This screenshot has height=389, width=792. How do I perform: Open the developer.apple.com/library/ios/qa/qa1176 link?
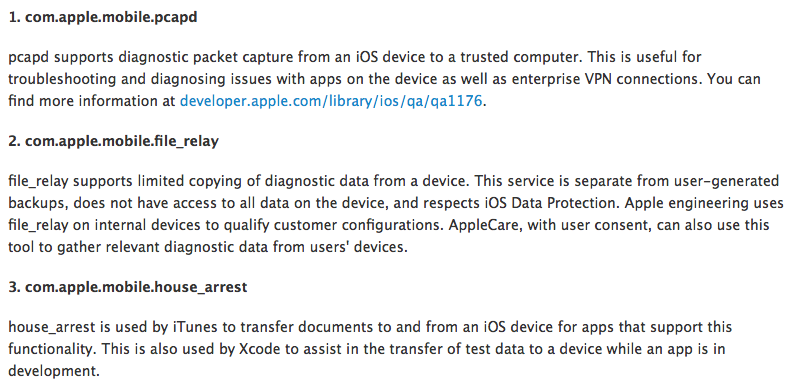point(331,102)
